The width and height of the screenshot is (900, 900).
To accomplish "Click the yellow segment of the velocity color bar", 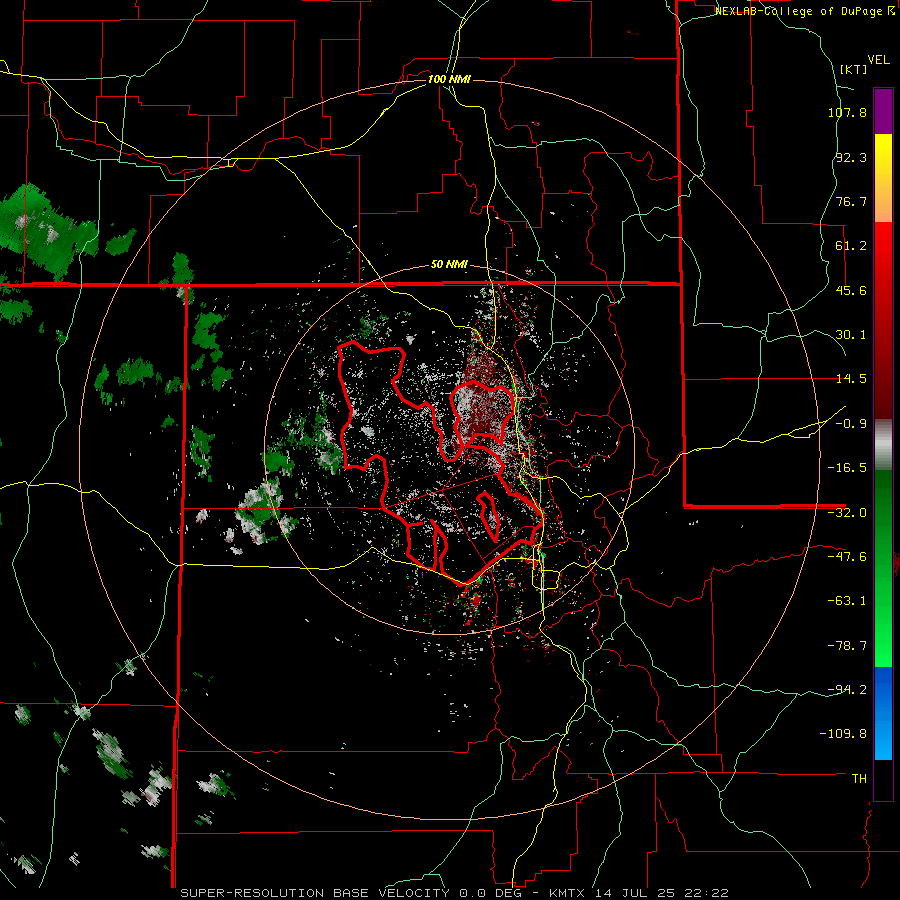I will click(x=883, y=178).
